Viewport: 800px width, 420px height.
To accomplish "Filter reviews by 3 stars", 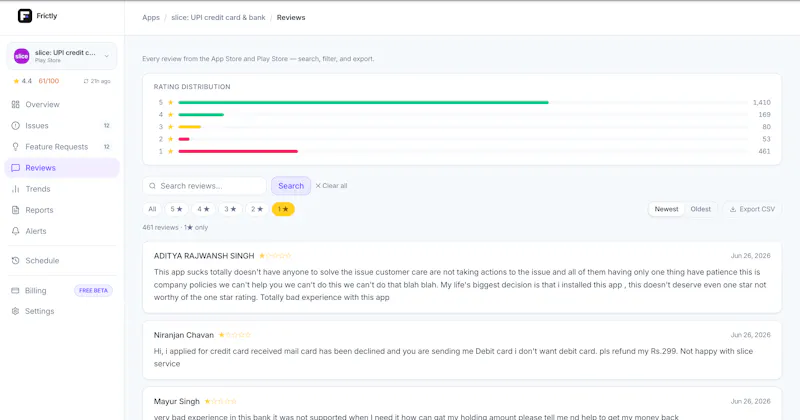I will [x=230, y=209].
